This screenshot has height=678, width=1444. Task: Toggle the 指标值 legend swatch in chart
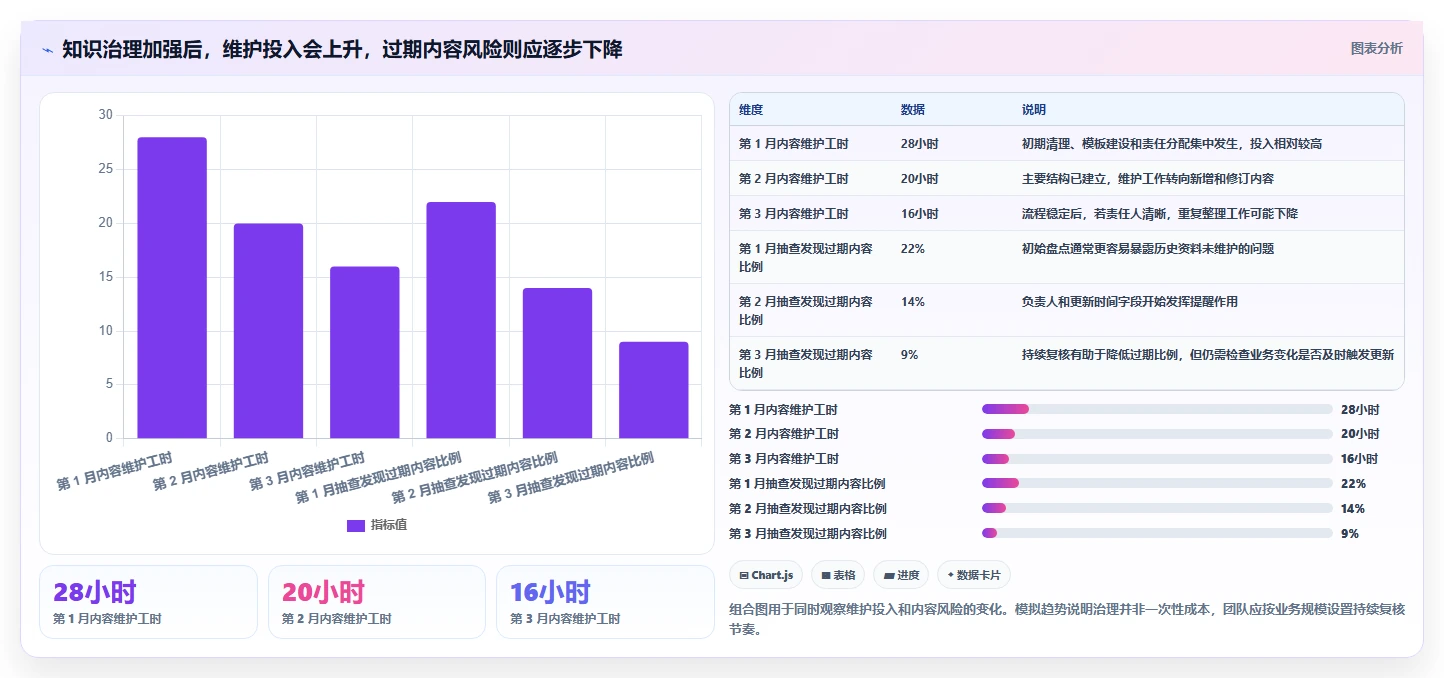coord(356,526)
